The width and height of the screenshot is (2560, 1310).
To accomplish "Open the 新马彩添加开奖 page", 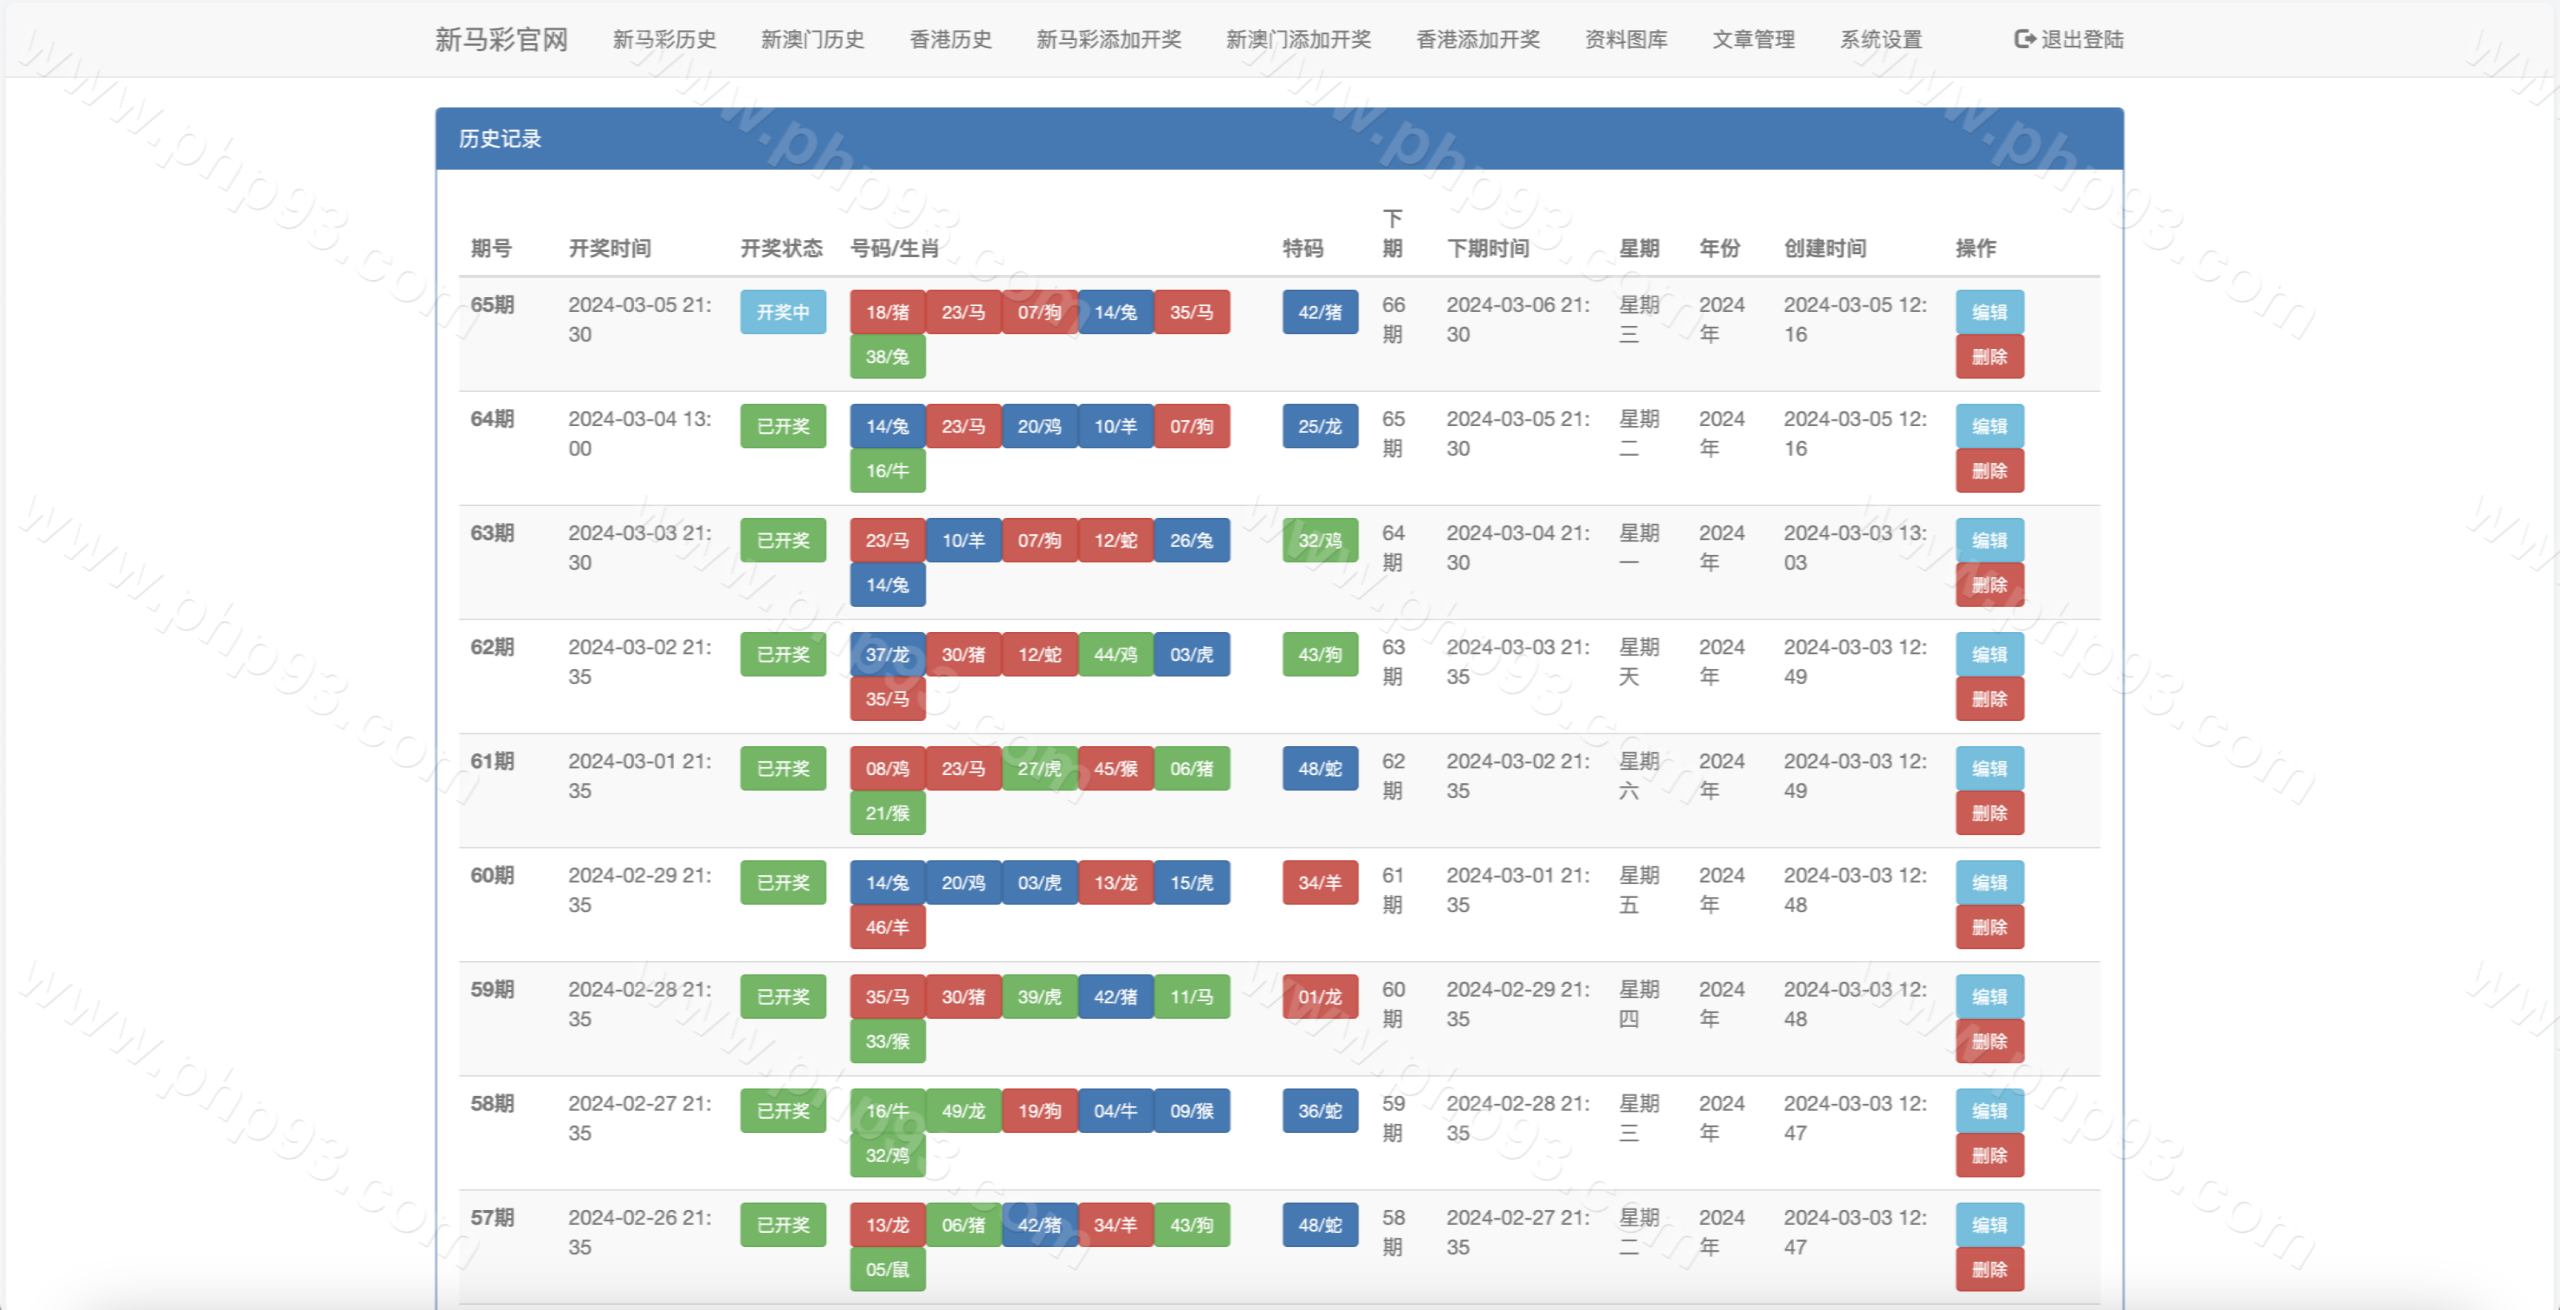I will tap(1108, 39).
